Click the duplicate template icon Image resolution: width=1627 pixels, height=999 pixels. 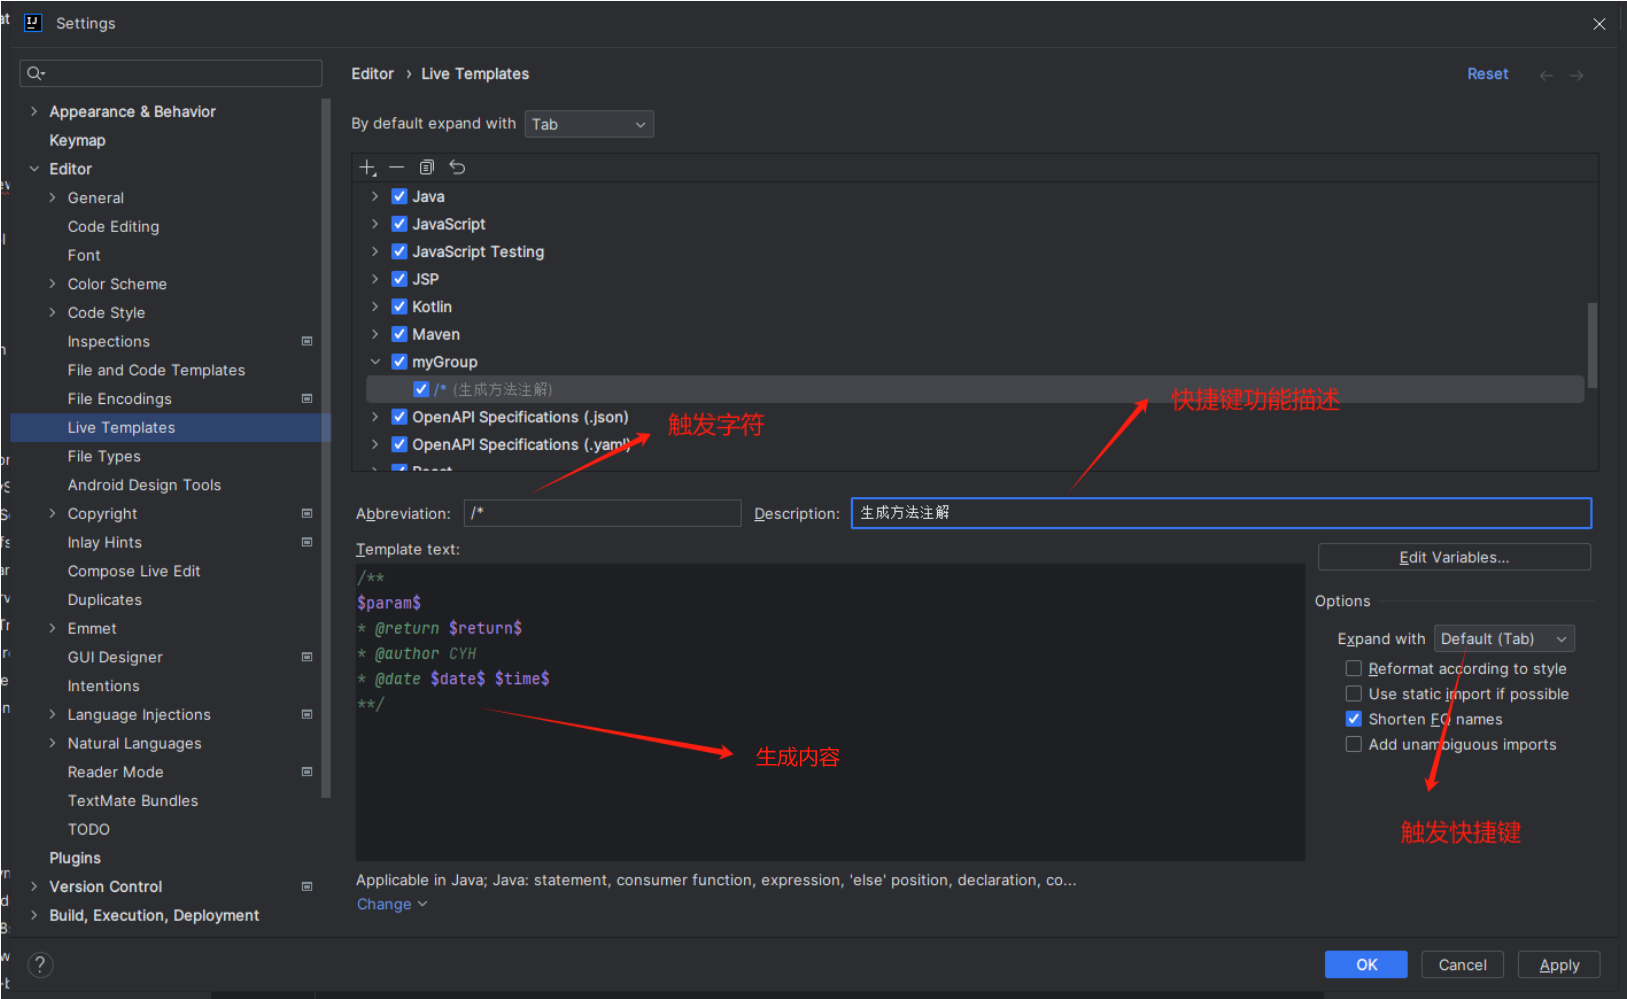(x=427, y=168)
